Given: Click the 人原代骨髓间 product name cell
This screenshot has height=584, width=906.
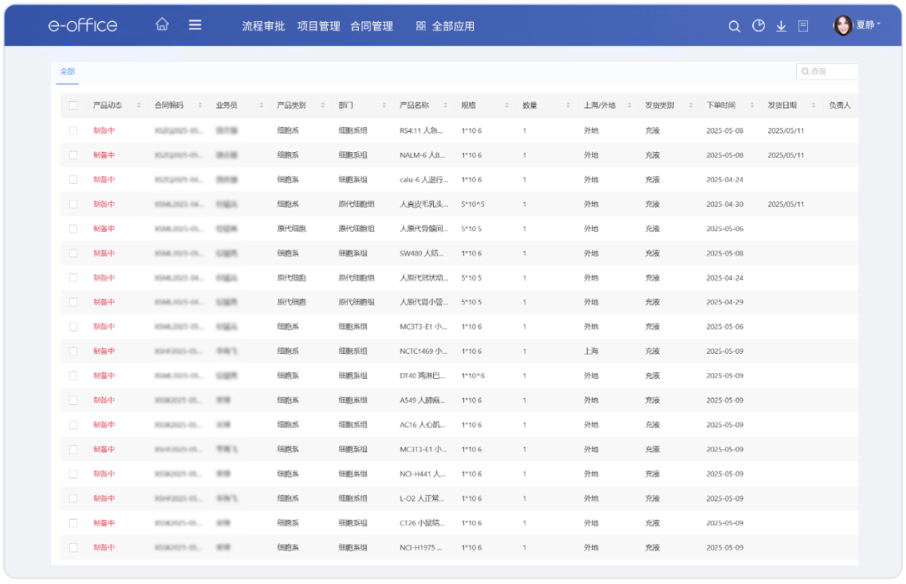Looking at the screenshot, I should coord(424,229).
